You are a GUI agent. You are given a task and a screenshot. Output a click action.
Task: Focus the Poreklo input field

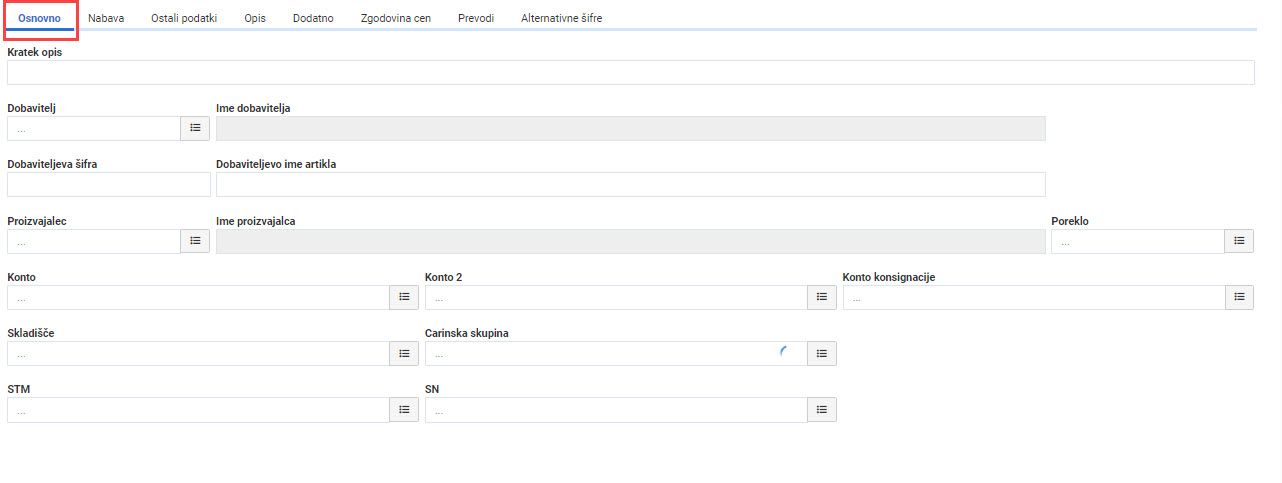tap(1138, 241)
